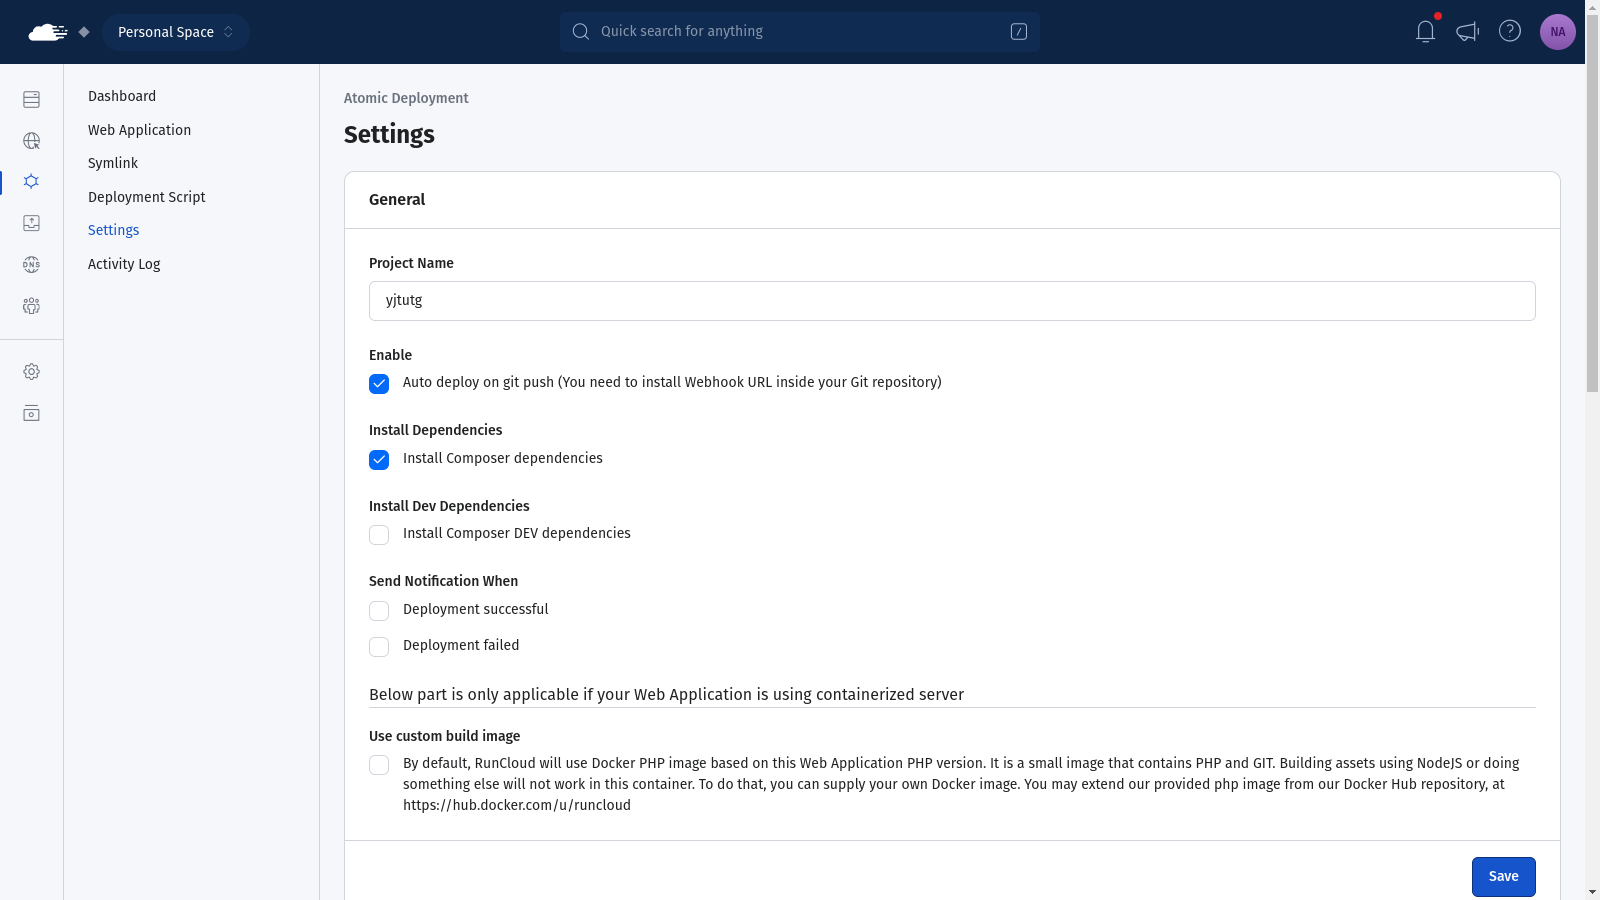Focus the Project Name input field
1600x900 pixels.
click(951, 301)
